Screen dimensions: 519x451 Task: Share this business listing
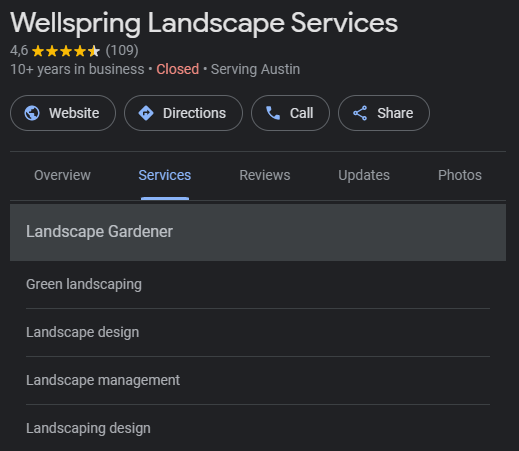tap(384, 113)
